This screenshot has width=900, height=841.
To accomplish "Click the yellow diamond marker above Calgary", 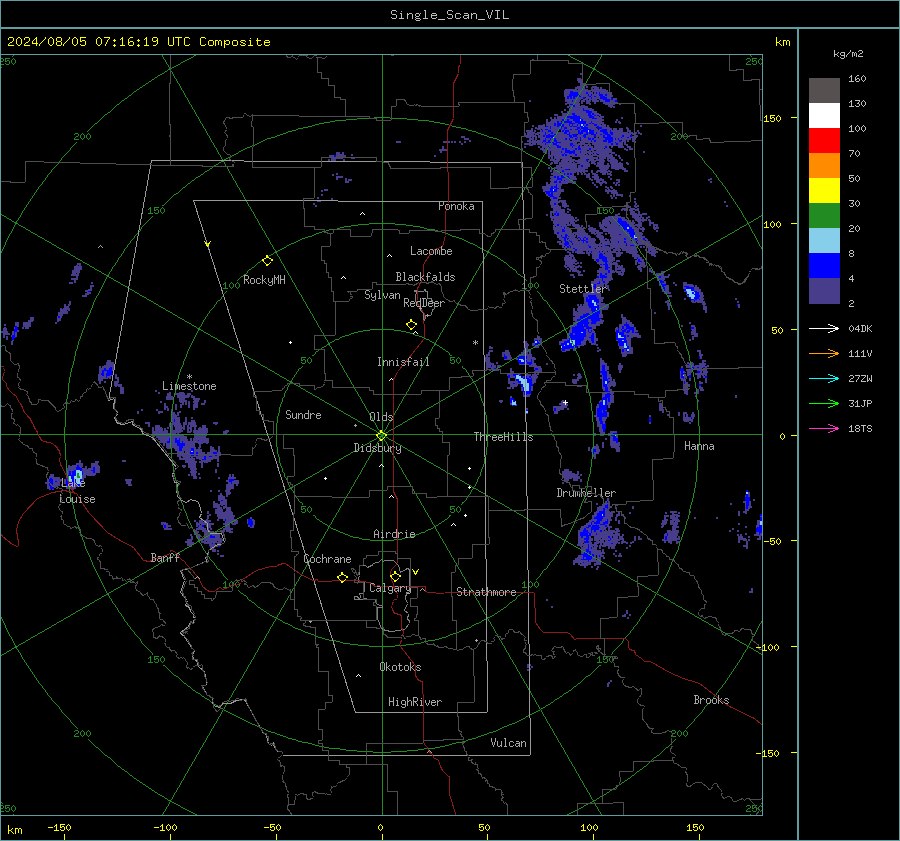I will tap(395, 576).
